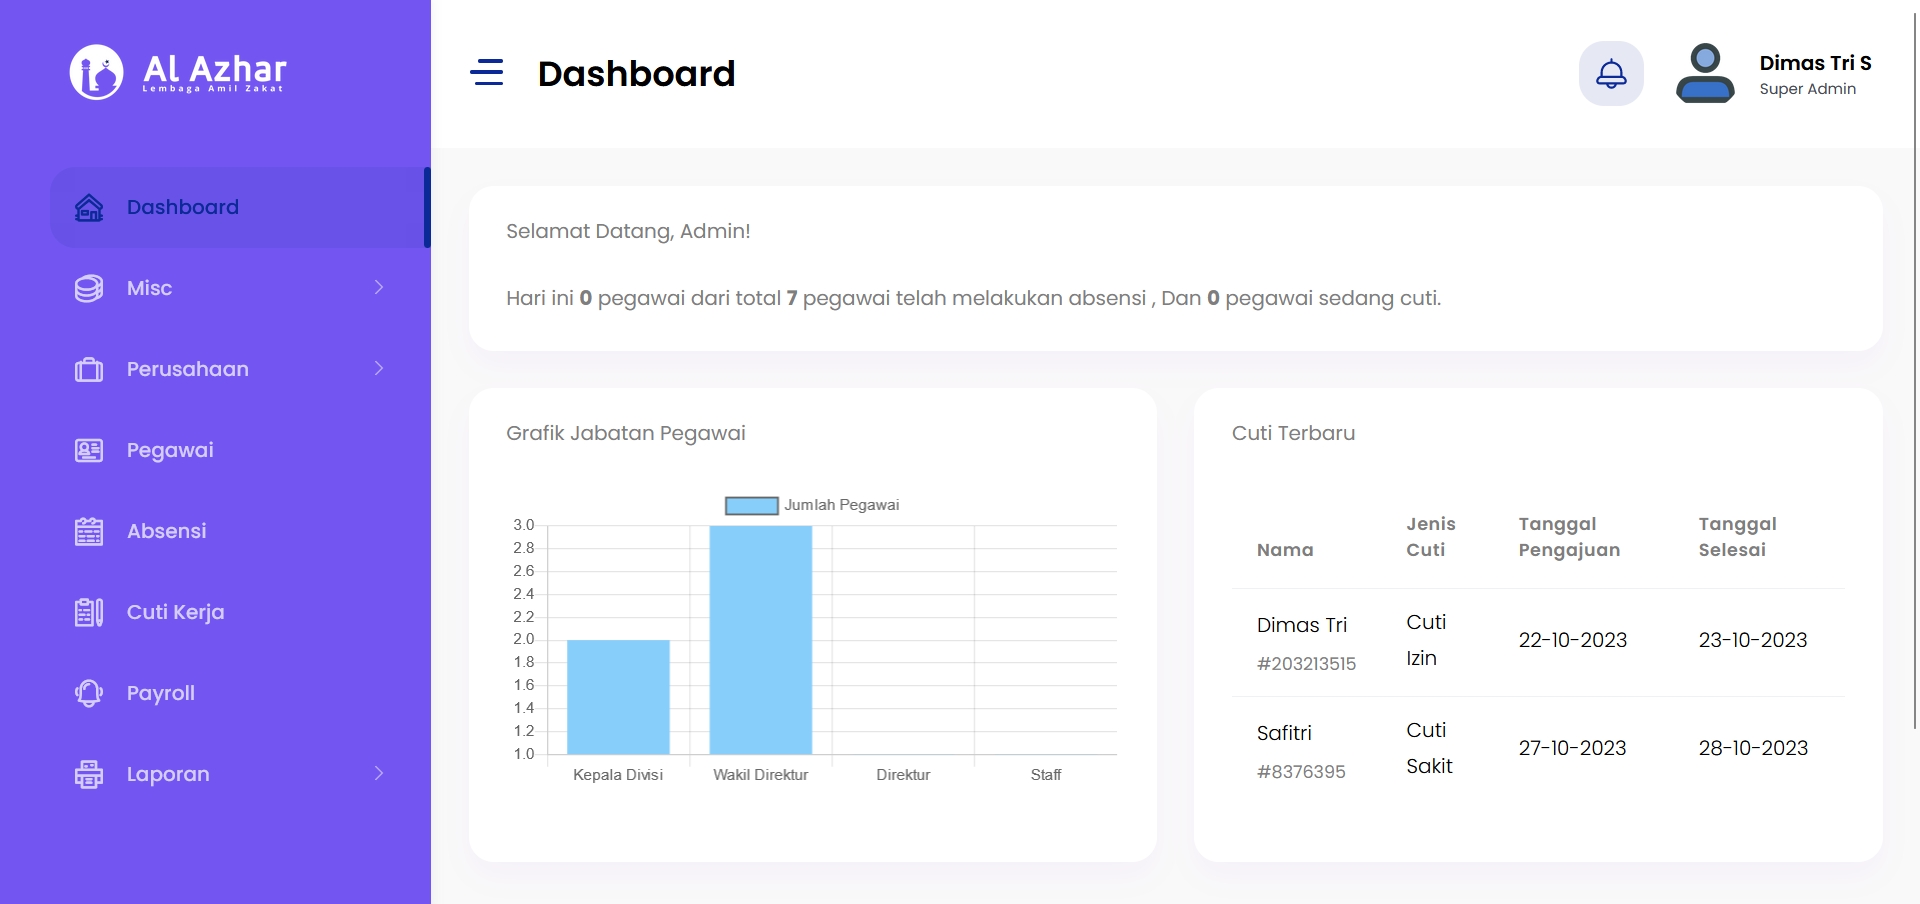1920x904 pixels.
Task: Select the Absensi calendar icon
Action: pyautogui.click(x=89, y=531)
